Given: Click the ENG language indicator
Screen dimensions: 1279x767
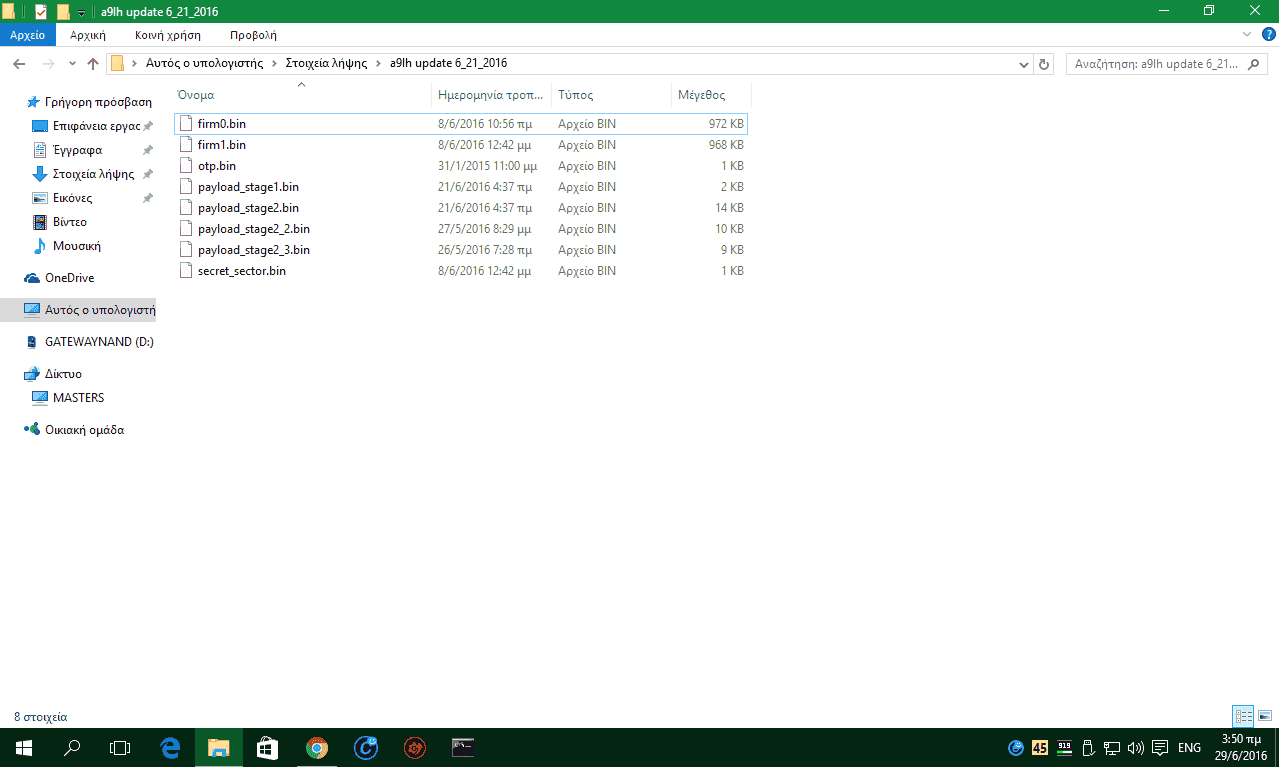Looking at the screenshot, I should [1189, 747].
